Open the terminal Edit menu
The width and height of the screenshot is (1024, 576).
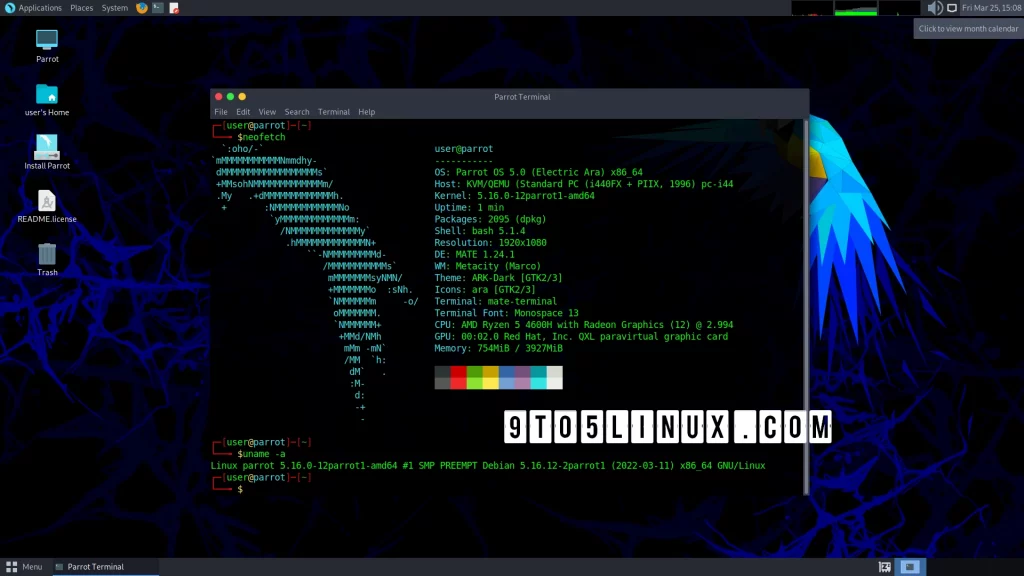tap(243, 112)
